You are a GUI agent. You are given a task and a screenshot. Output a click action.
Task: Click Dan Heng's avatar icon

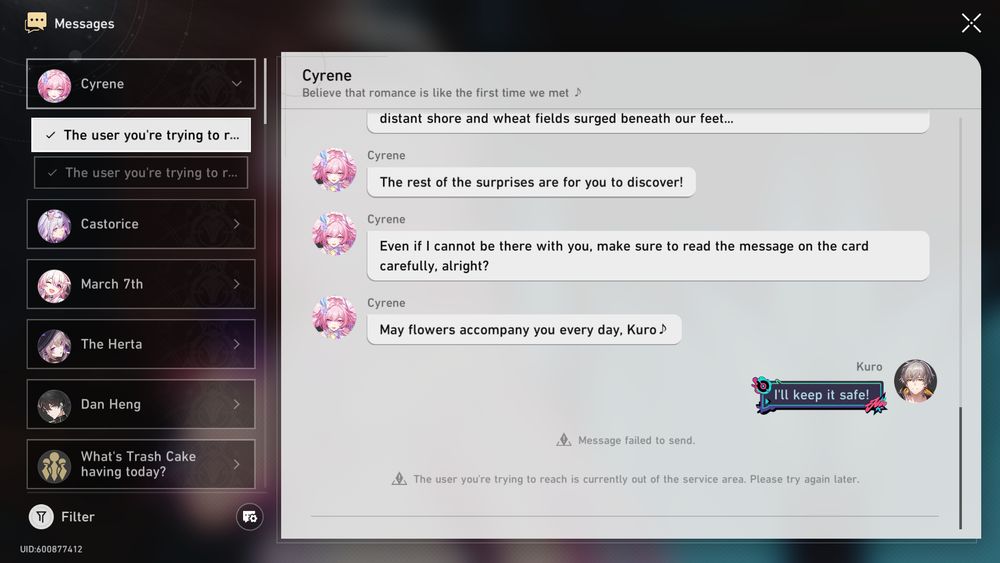(54, 404)
